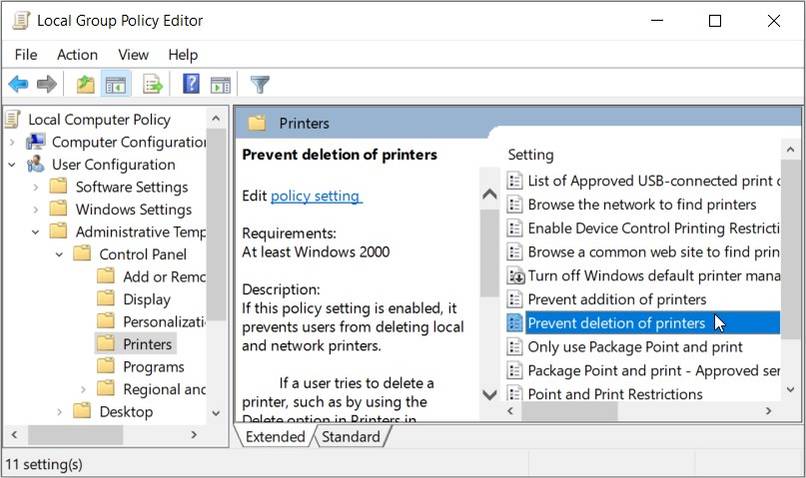This screenshot has width=806, height=478.
Task: Expand the Desktop folder node
Action: tap(60, 411)
